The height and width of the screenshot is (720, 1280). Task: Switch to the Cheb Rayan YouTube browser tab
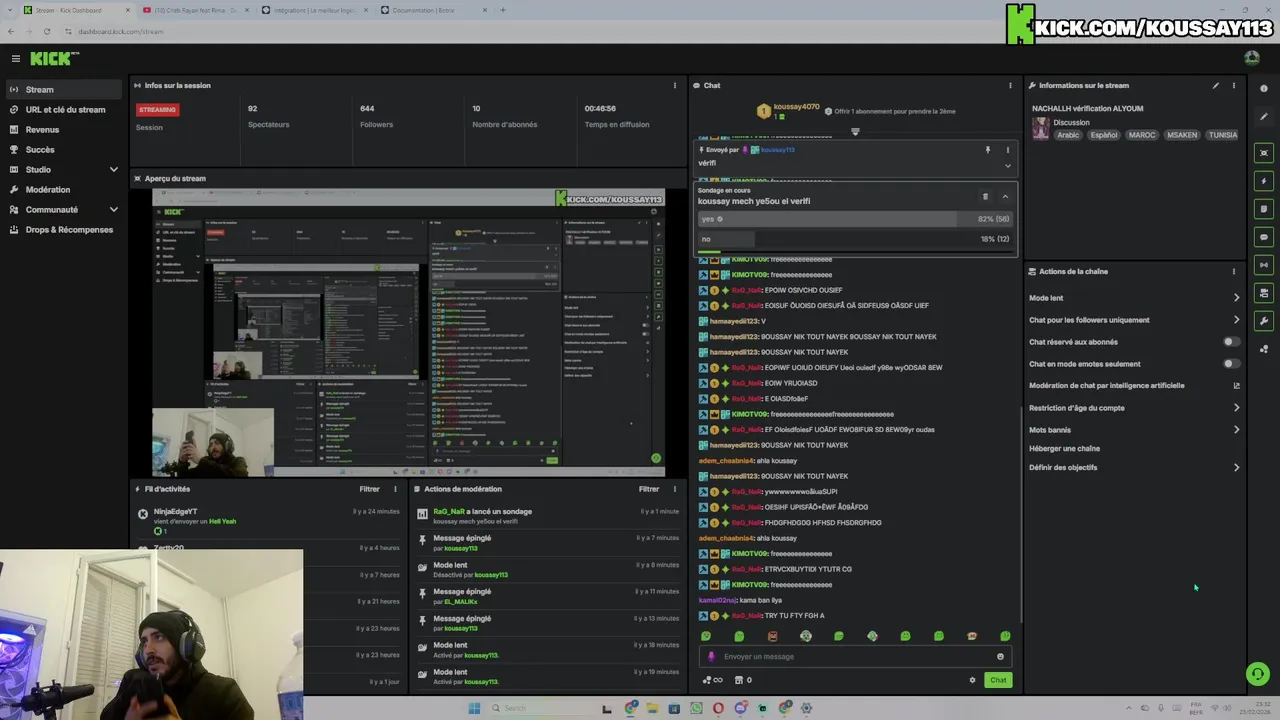click(195, 10)
